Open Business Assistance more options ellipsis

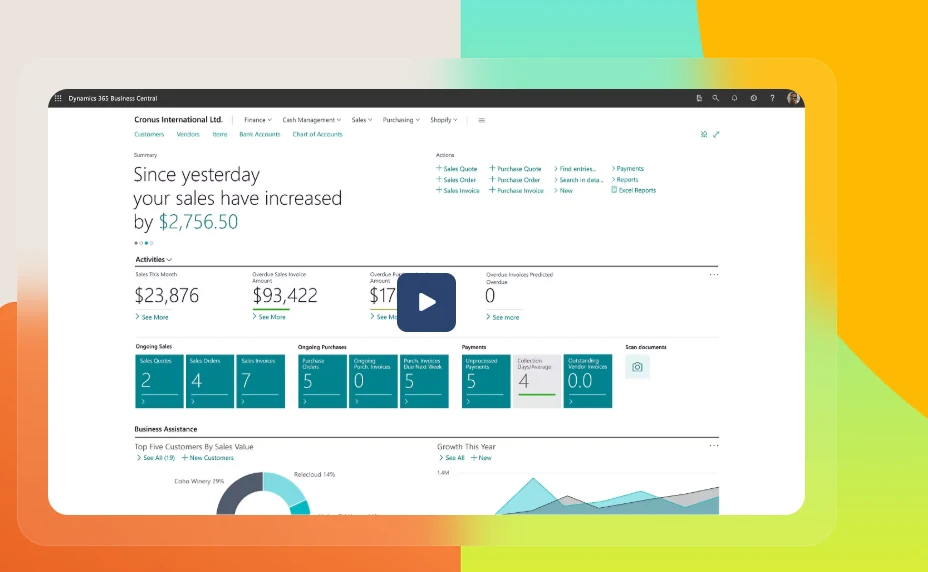click(714, 446)
